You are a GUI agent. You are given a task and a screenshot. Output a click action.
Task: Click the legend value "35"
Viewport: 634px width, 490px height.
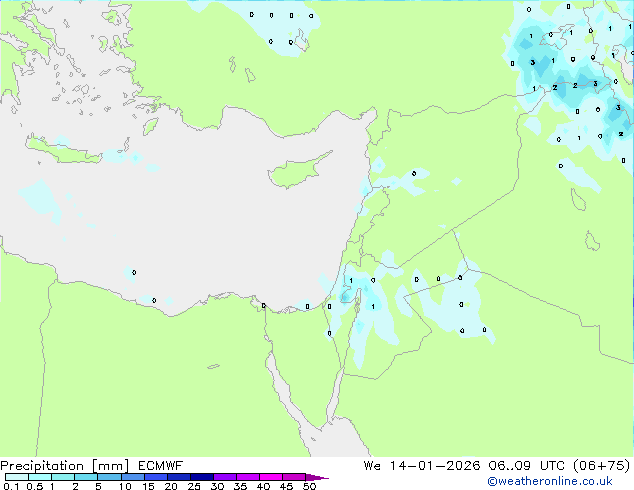[240, 486]
